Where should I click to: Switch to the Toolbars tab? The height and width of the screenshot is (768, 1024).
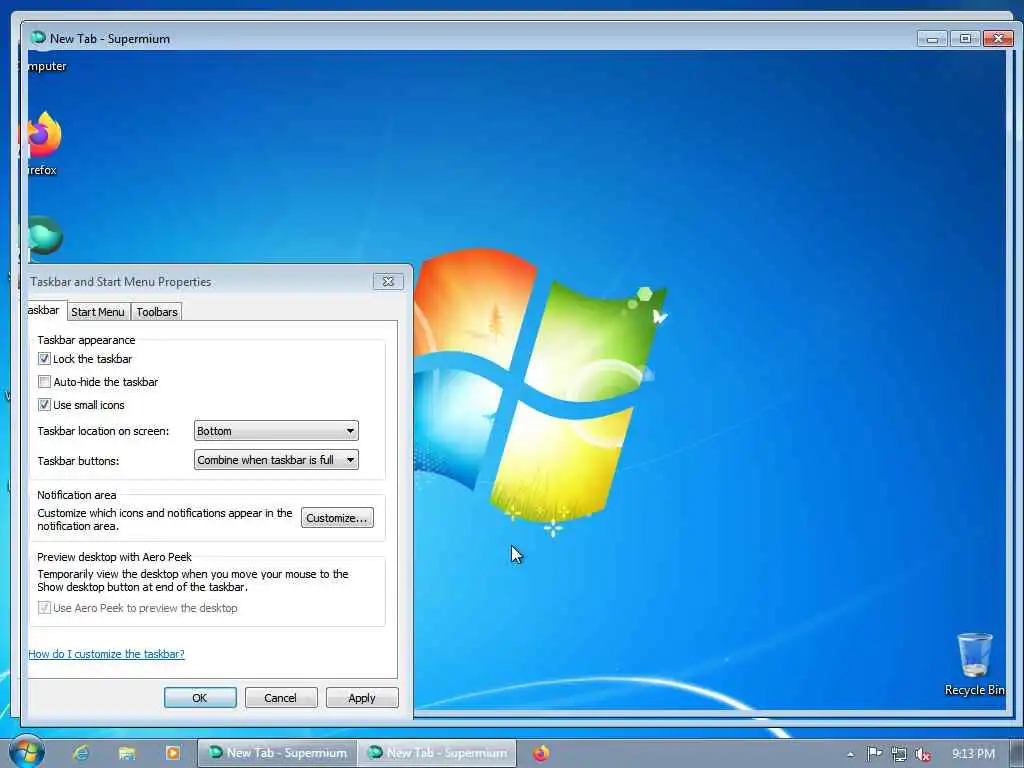pos(157,312)
